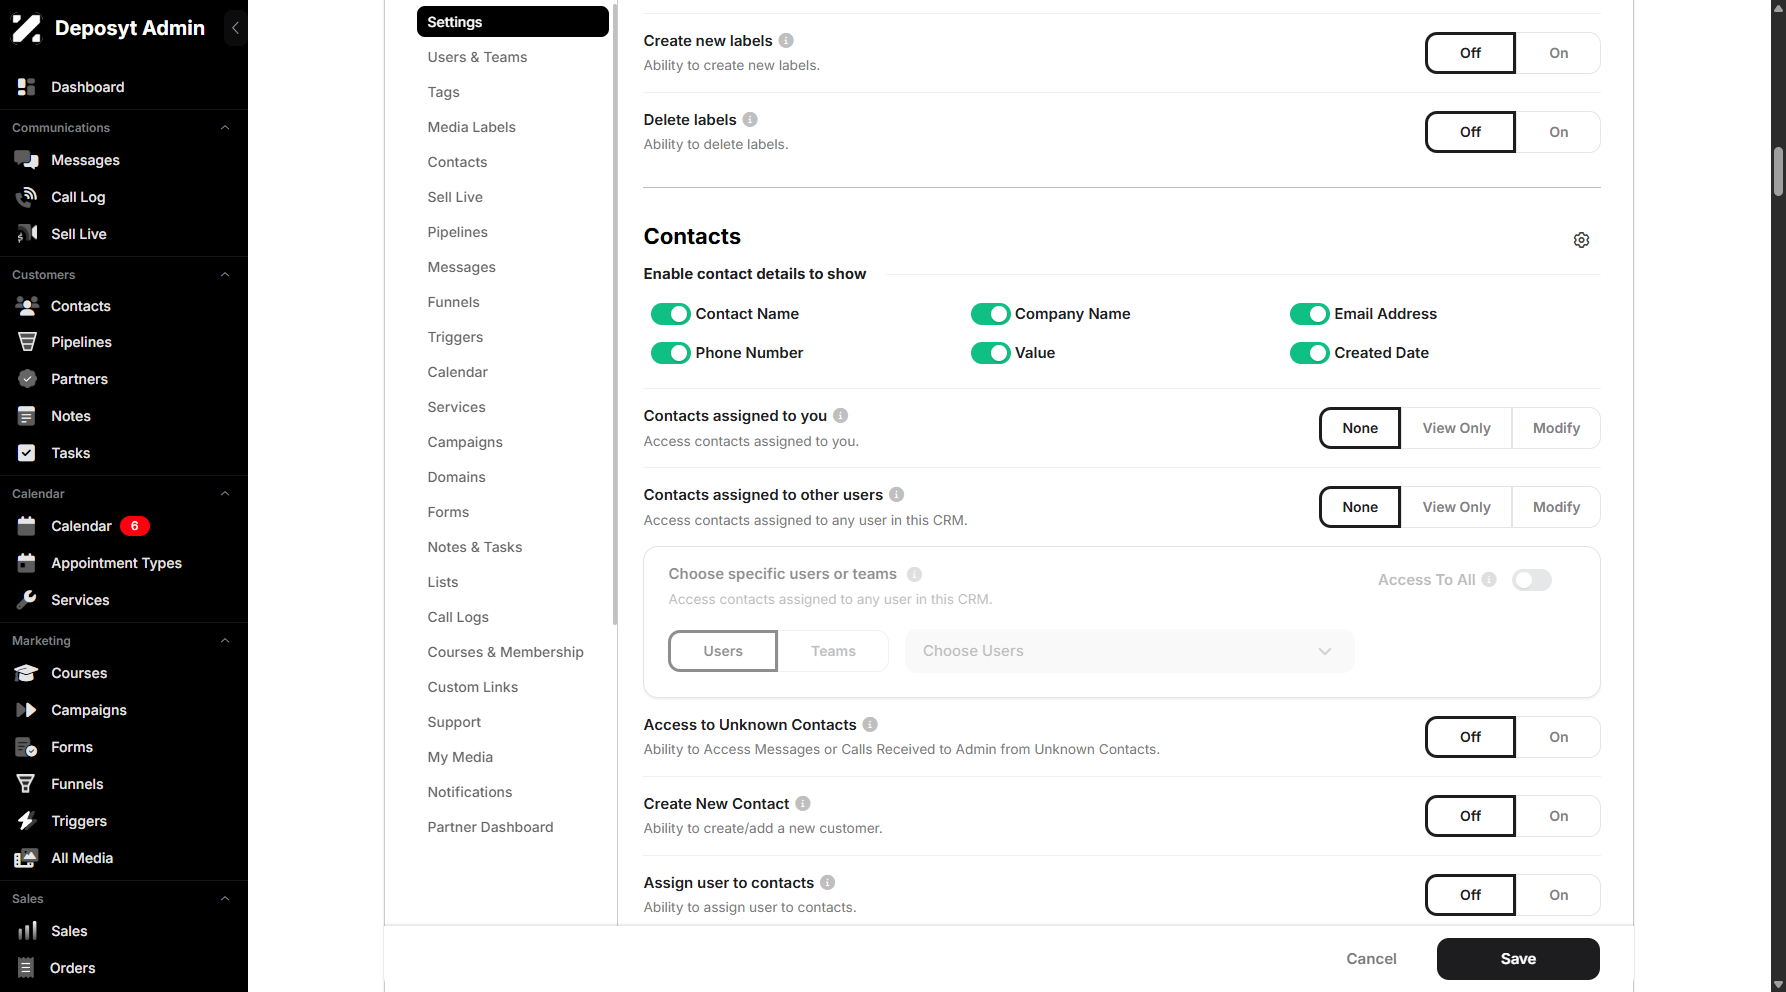Disable the Email Address switch
1786x992 pixels.
[x=1310, y=314]
